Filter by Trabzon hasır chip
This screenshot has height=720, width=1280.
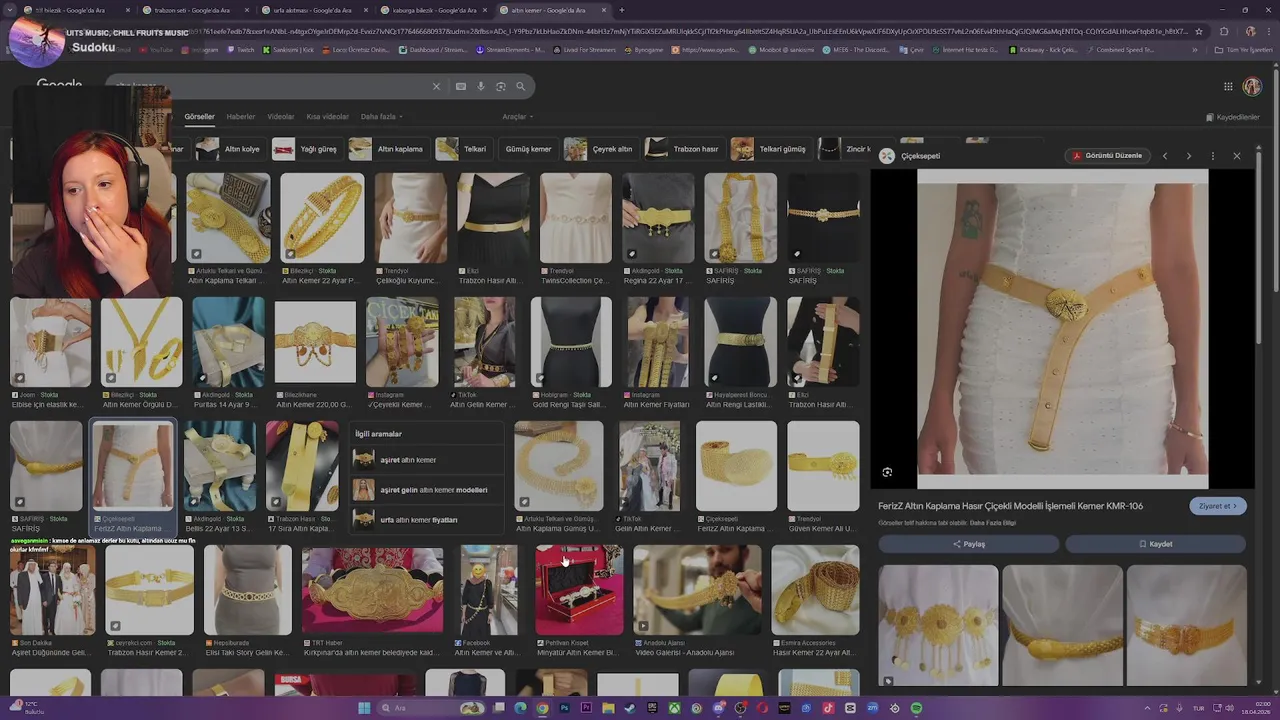[685, 149]
